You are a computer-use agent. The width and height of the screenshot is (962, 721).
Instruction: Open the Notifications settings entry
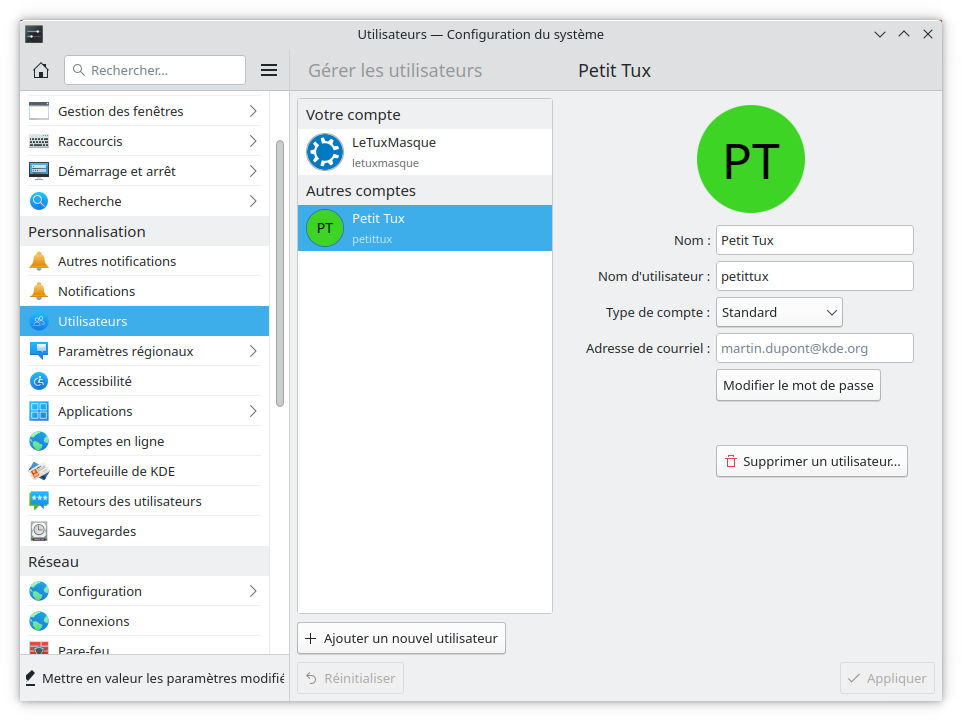point(144,291)
